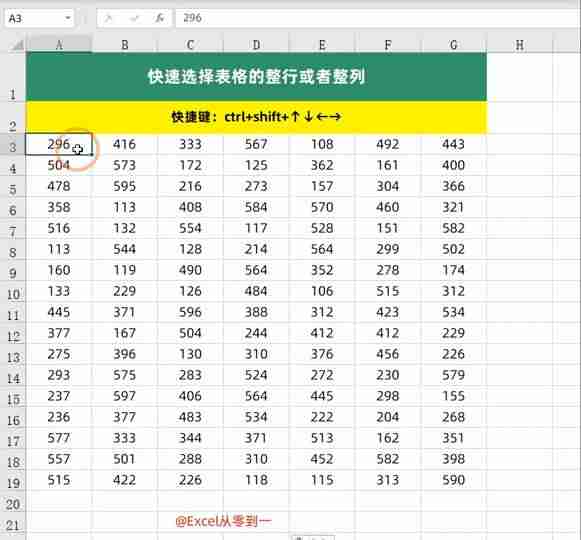Select row 14 header

click(13, 375)
